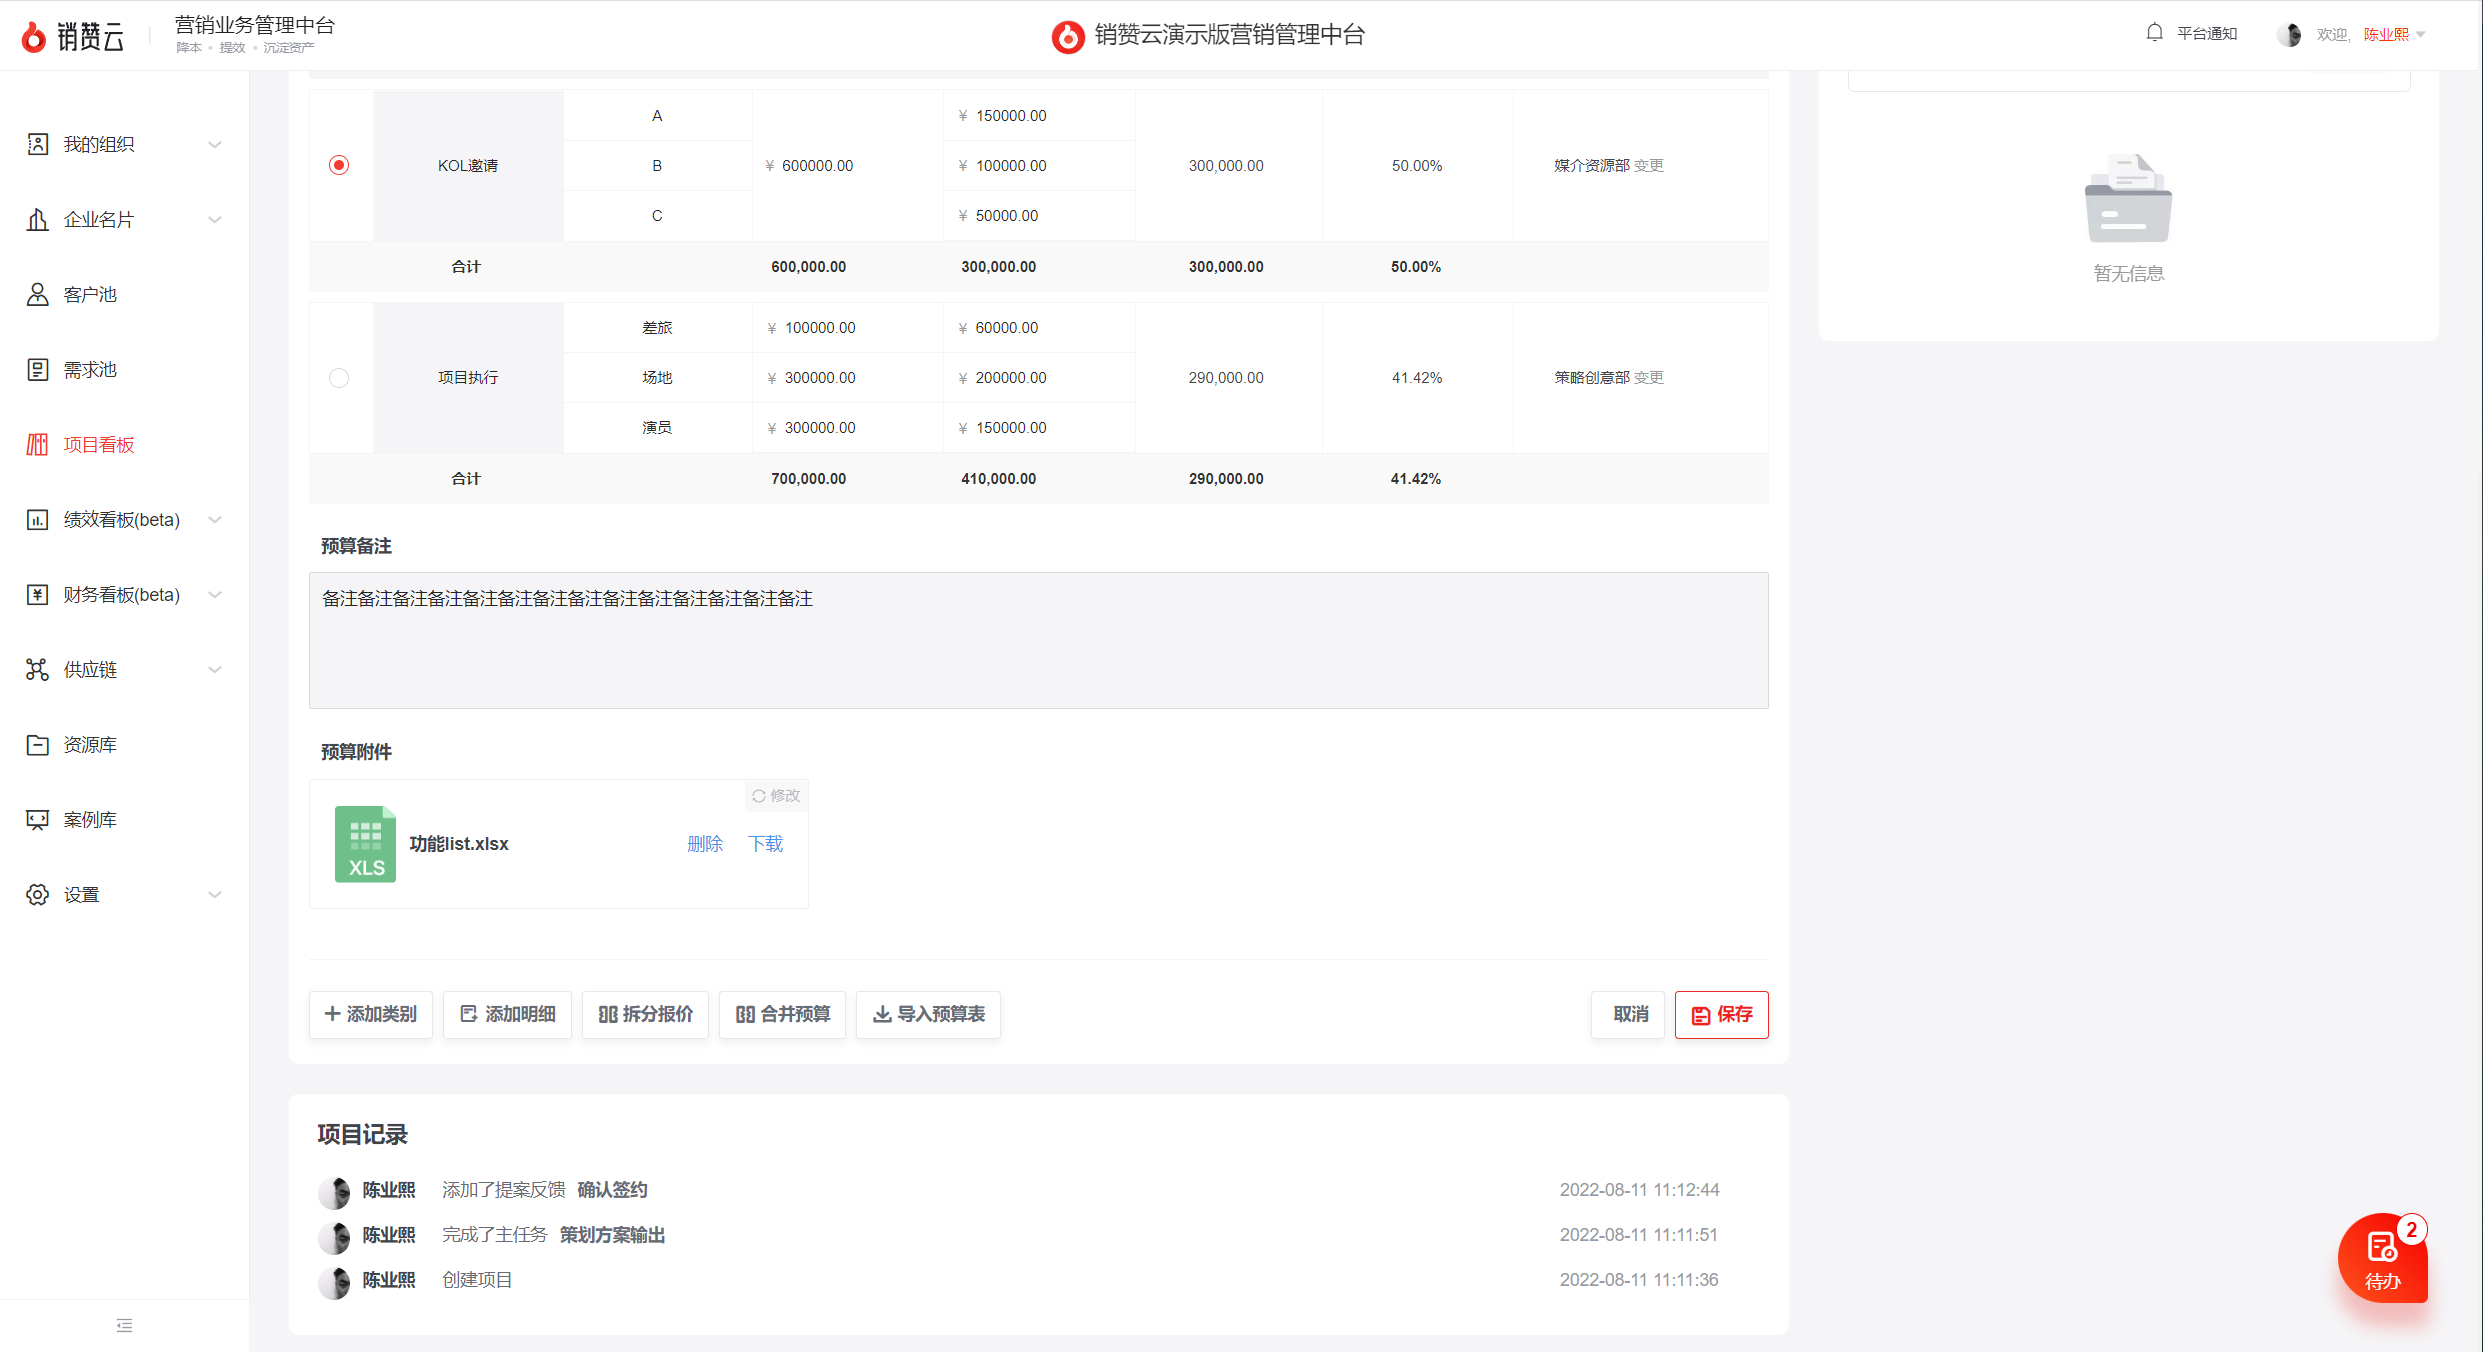Click the 案例库 presentation icon

tap(37, 819)
